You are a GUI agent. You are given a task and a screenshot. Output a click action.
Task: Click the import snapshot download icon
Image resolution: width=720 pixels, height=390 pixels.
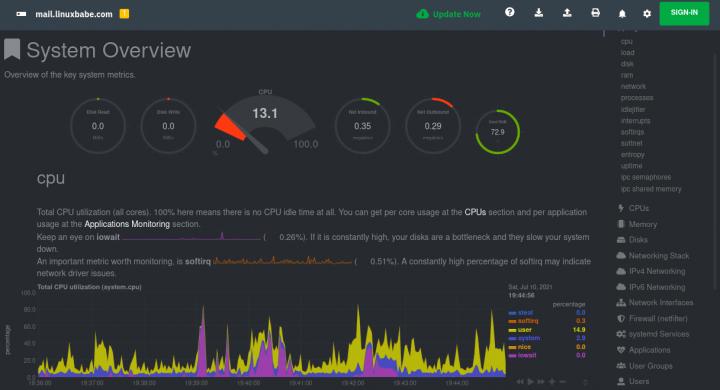(539, 13)
